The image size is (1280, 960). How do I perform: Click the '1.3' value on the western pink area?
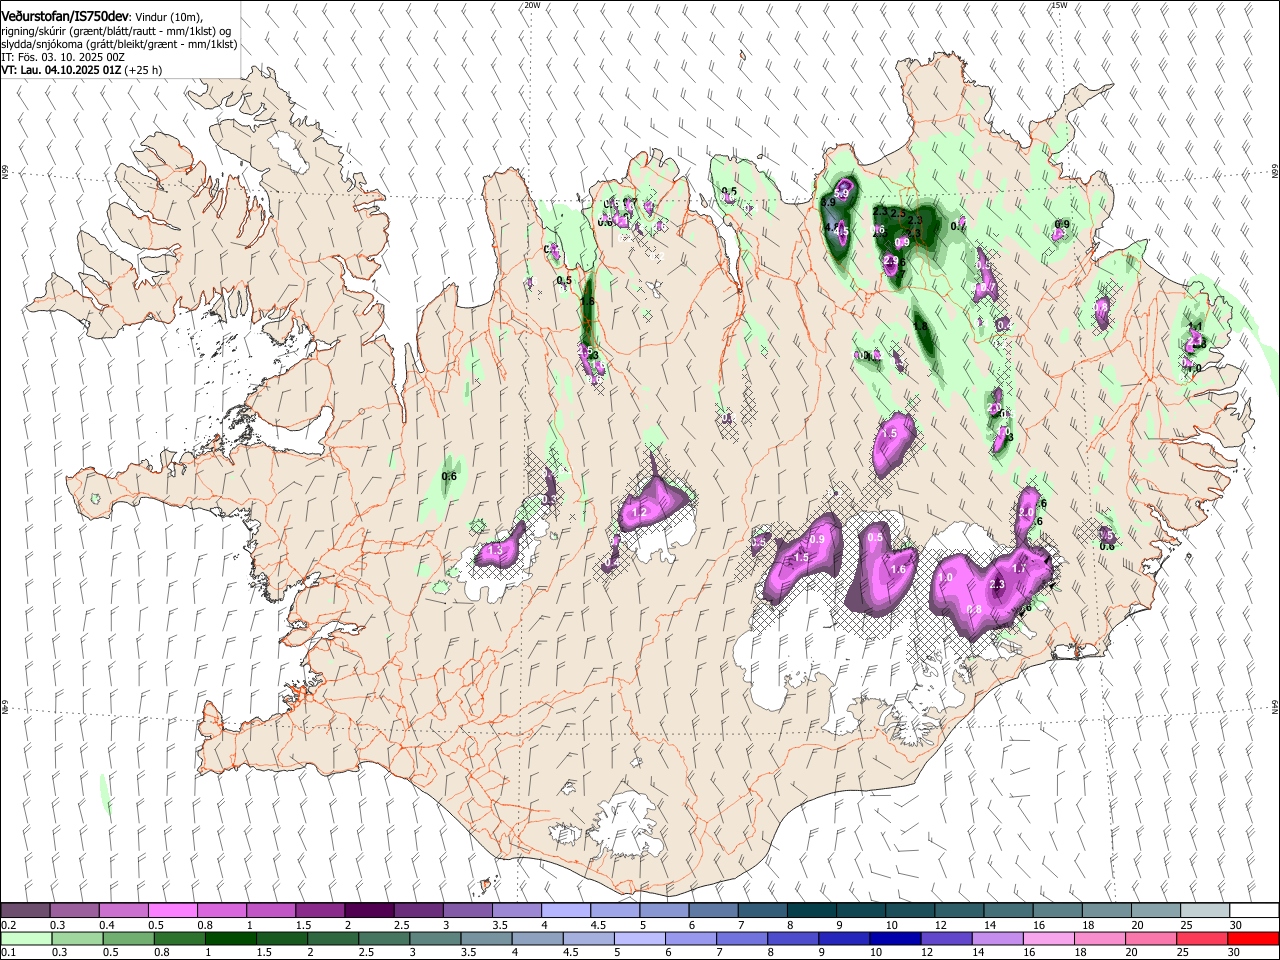coord(495,551)
